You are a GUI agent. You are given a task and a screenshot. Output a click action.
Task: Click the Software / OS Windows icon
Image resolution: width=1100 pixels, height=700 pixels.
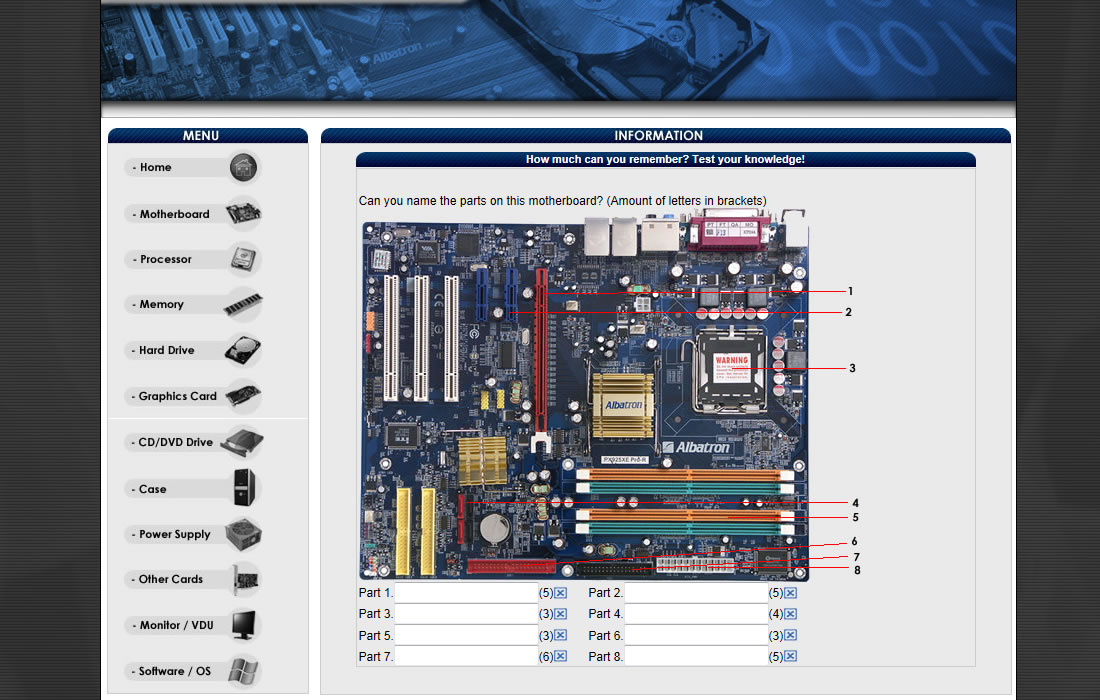point(243,671)
